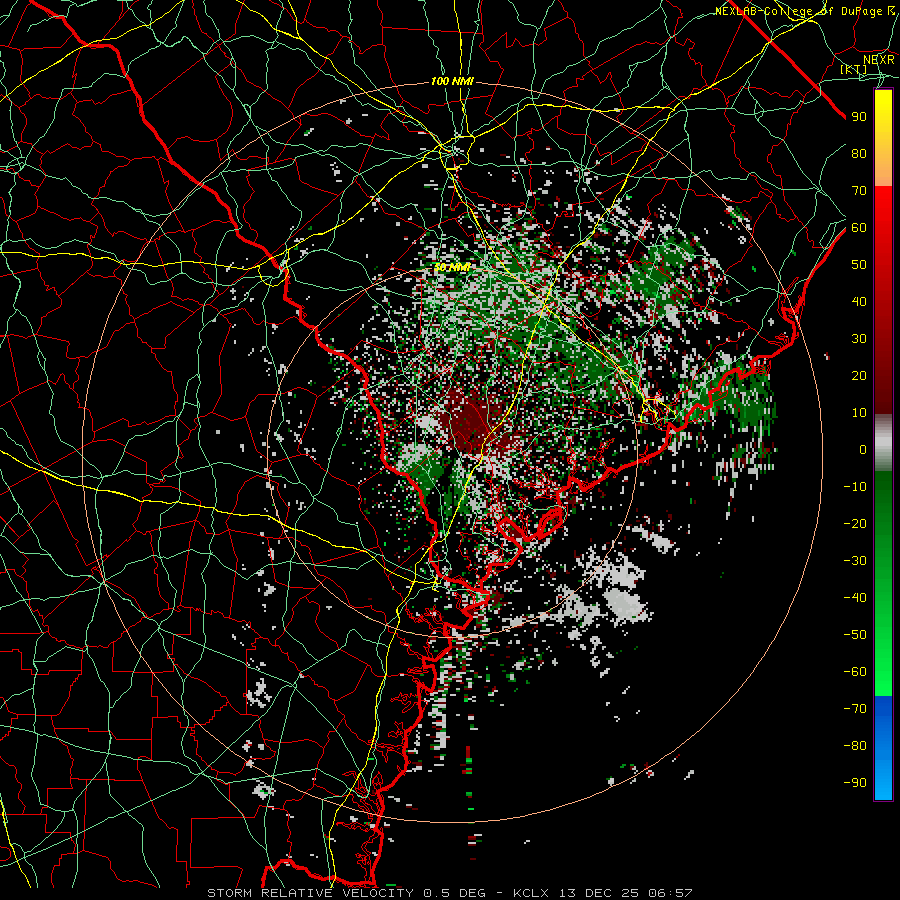Click the 0 value on velocity scale
Screen dimensions: 900x900
point(863,450)
